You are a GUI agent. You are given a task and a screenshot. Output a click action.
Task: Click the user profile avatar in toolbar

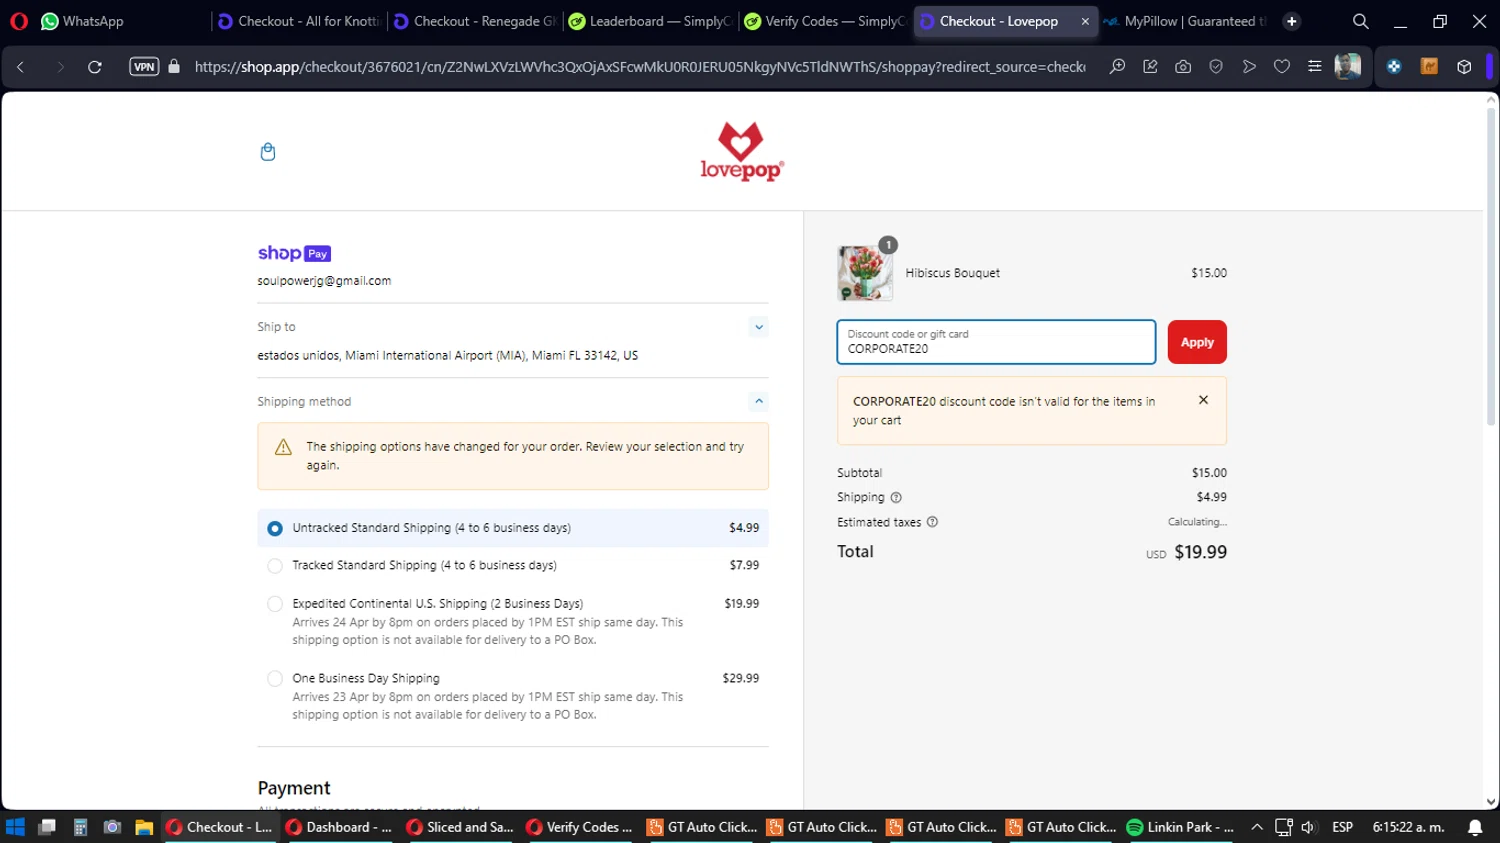point(1348,67)
